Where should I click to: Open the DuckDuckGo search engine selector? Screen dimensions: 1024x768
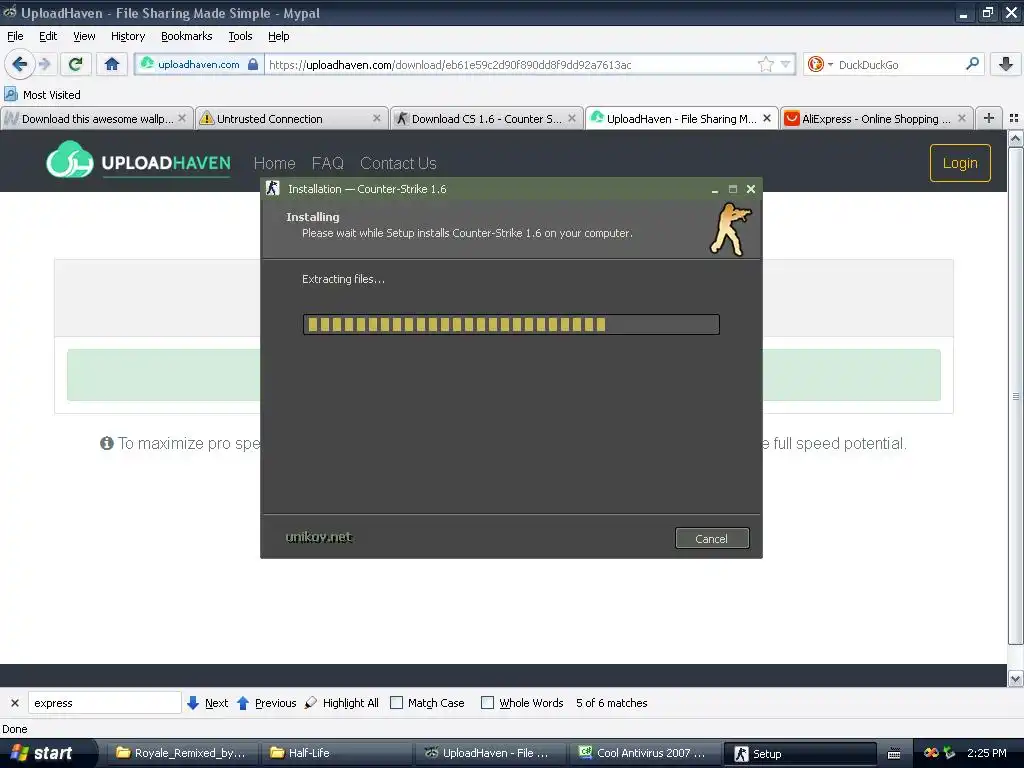[820, 64]
